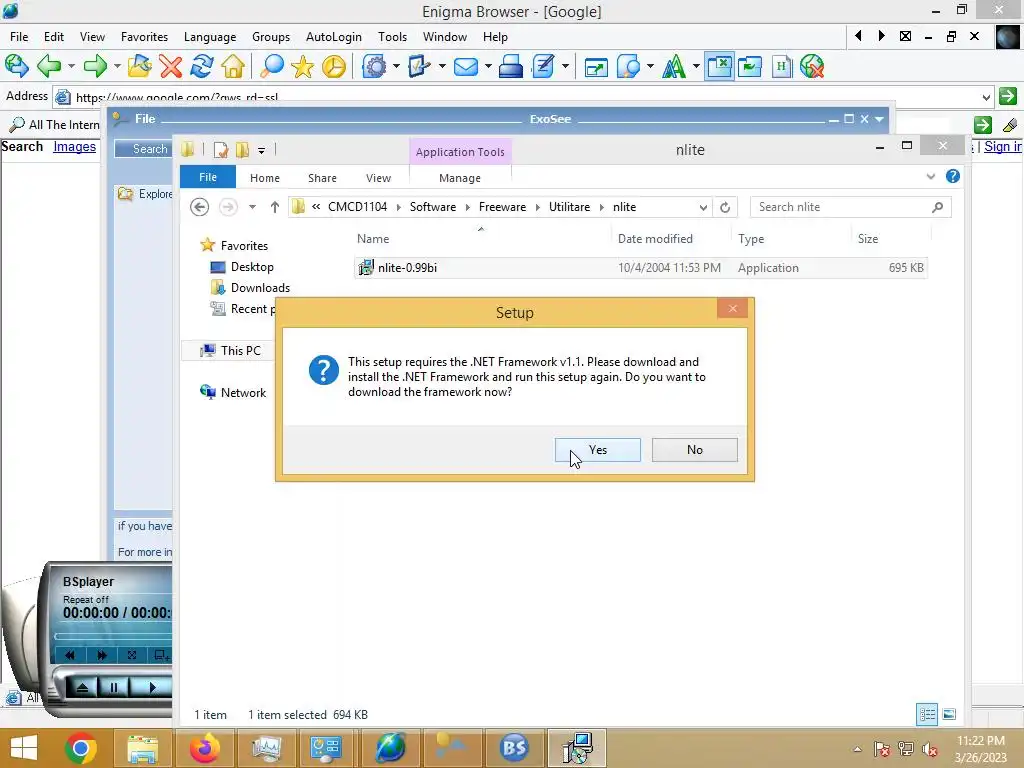This screenshot has height=768, width=1024.
Task: Click the Mail envelope icon
Action: coord(466,66)
